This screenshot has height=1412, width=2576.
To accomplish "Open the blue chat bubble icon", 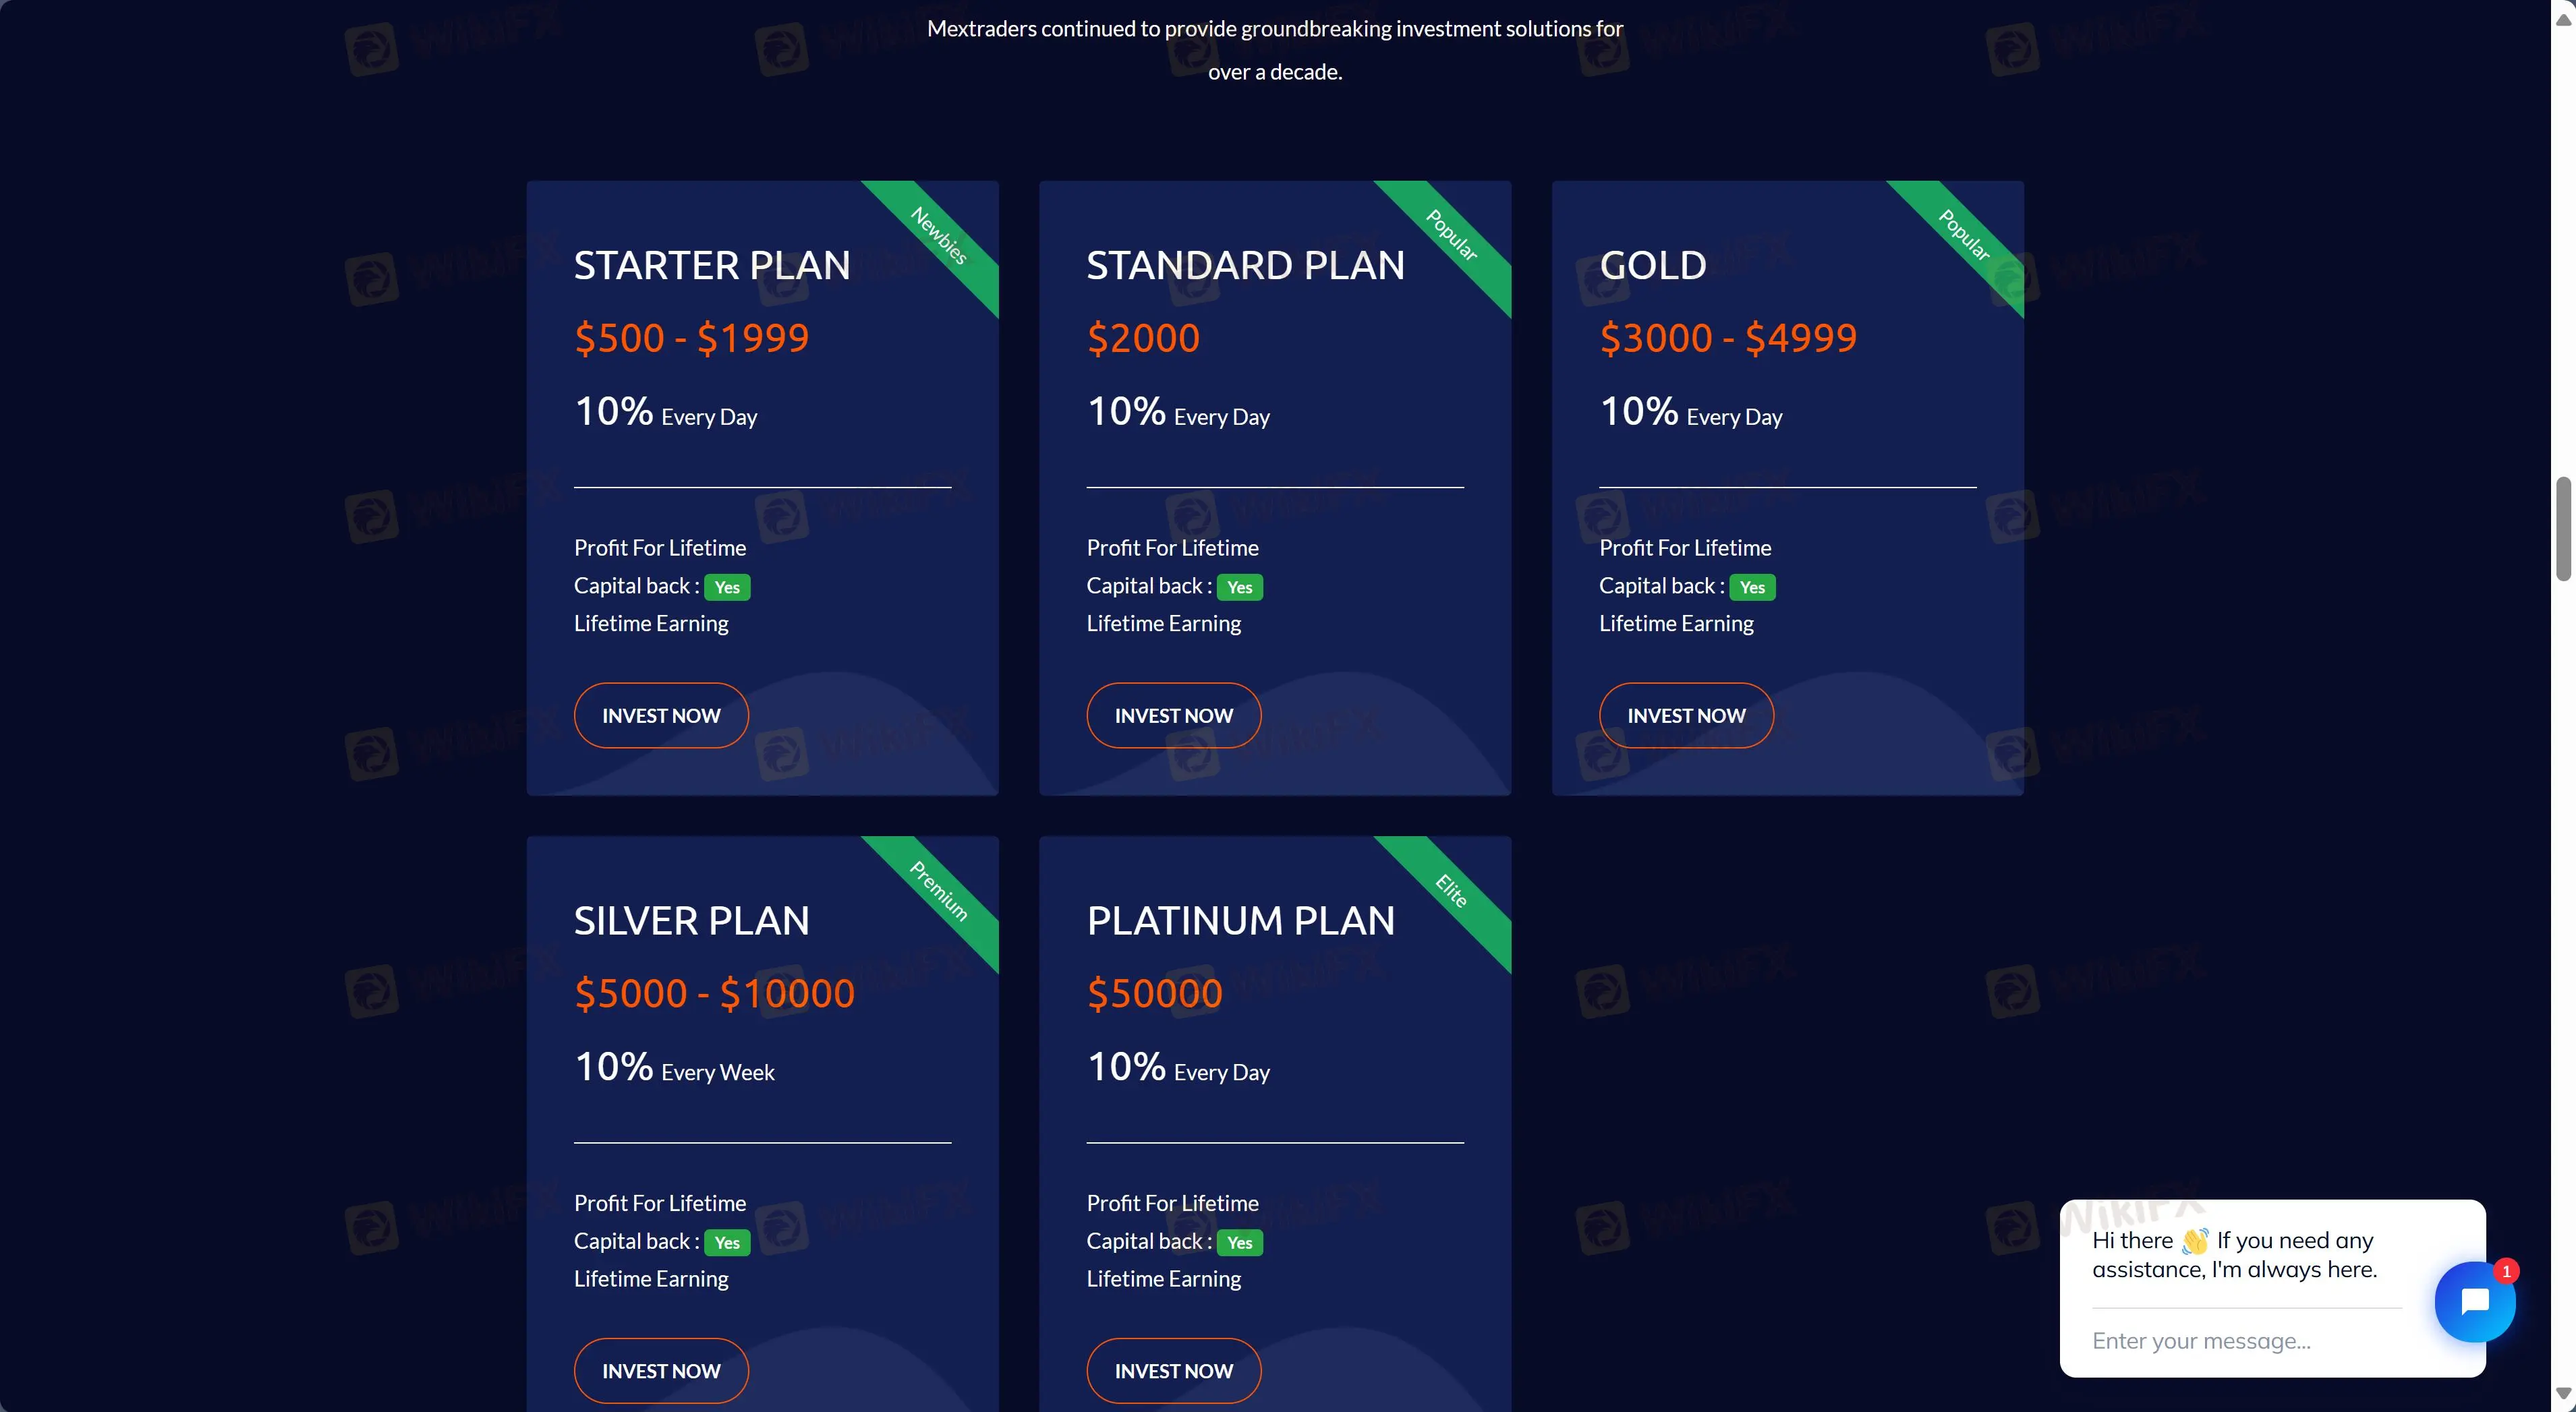I will [x=2474, y=1301].
